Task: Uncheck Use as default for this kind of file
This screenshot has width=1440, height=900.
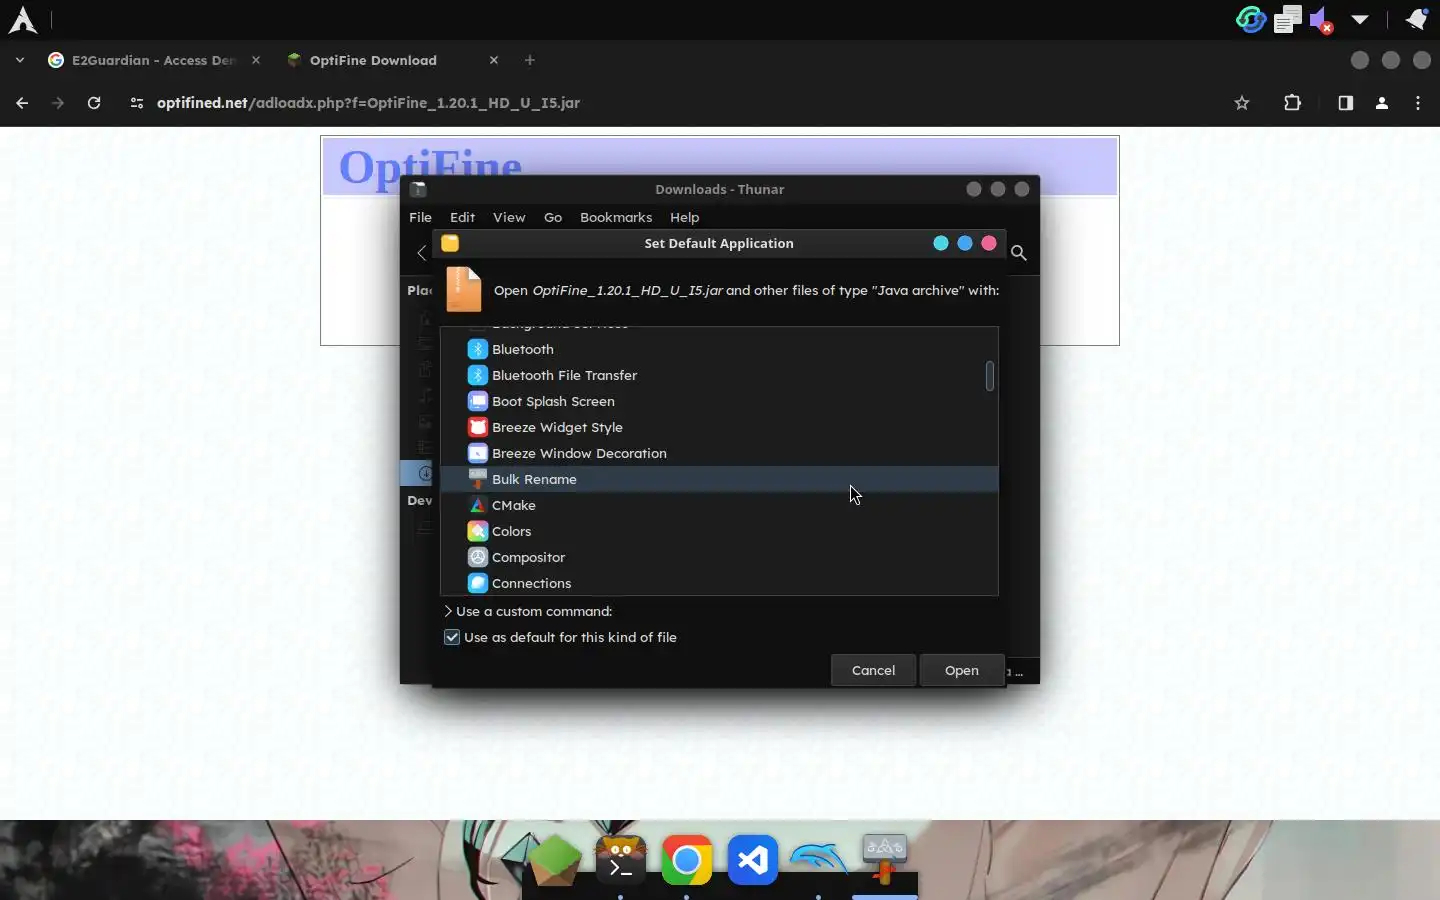Action: point(452,637)
